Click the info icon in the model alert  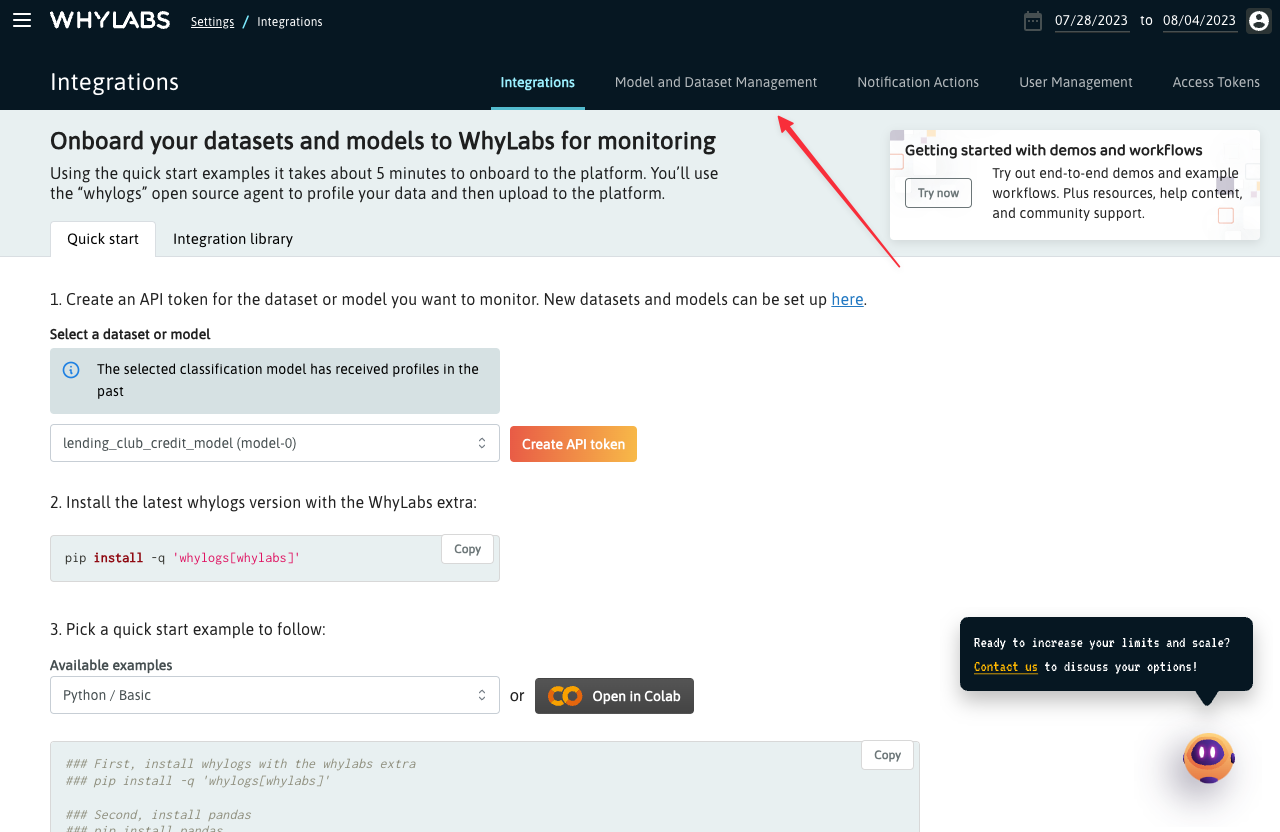click(70, 369)
